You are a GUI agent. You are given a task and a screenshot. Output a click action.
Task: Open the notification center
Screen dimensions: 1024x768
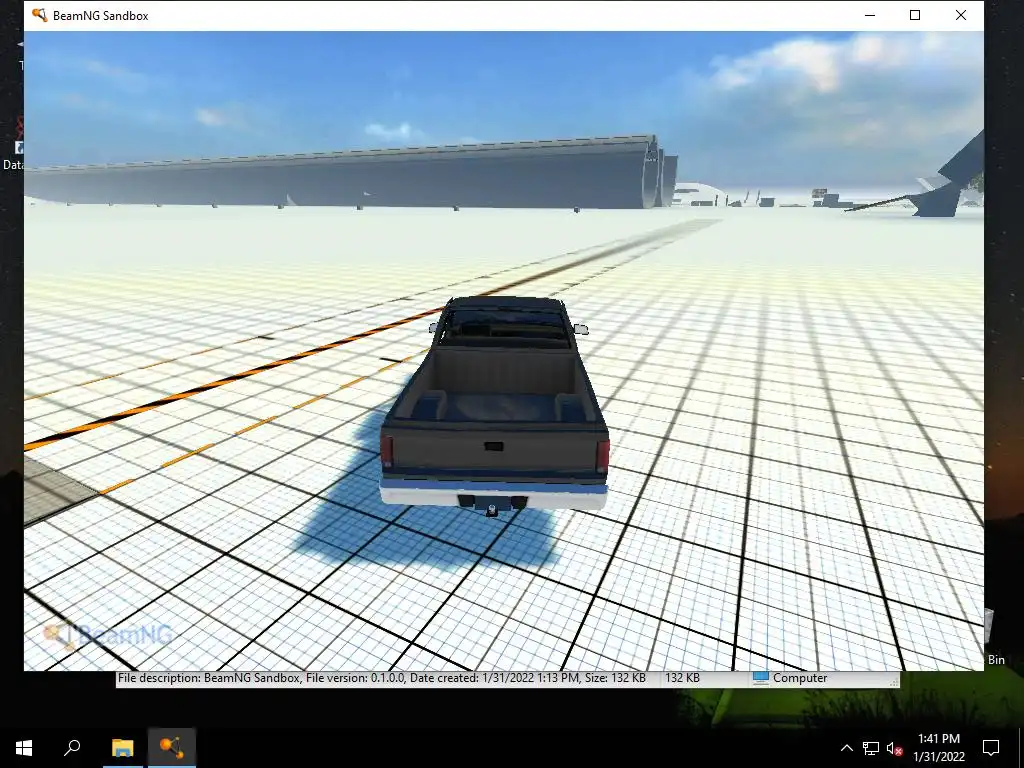point(991,748)
